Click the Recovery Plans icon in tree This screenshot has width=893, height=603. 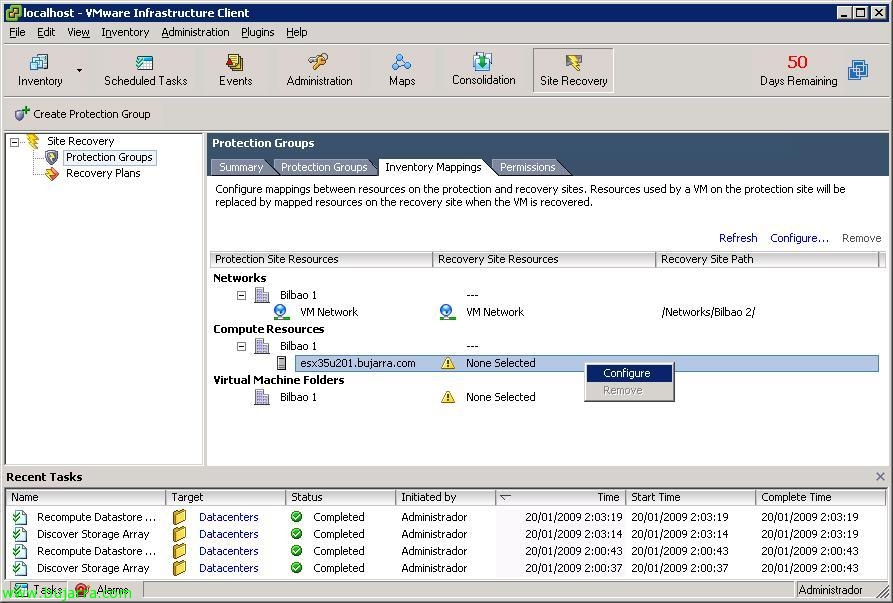point(52,173)
